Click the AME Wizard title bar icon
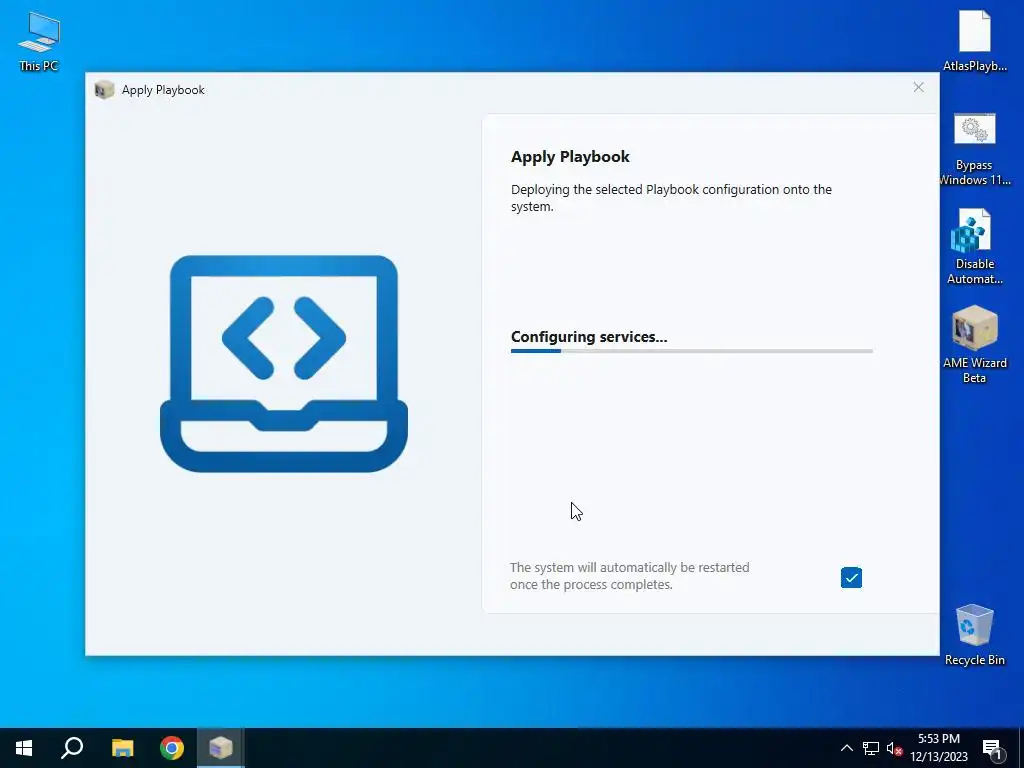Image resolution: width=1024 pixels, height=768 pixels. [104, 90]
